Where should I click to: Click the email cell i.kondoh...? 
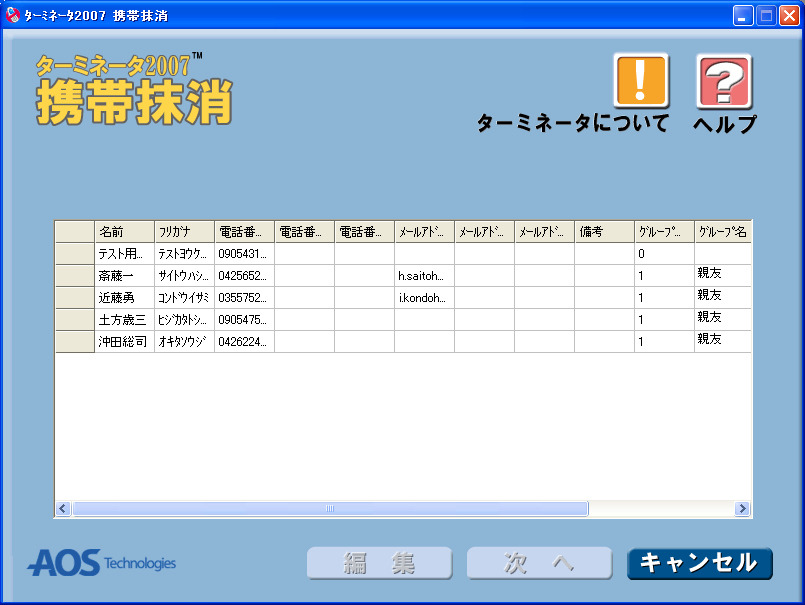point(425,298)
